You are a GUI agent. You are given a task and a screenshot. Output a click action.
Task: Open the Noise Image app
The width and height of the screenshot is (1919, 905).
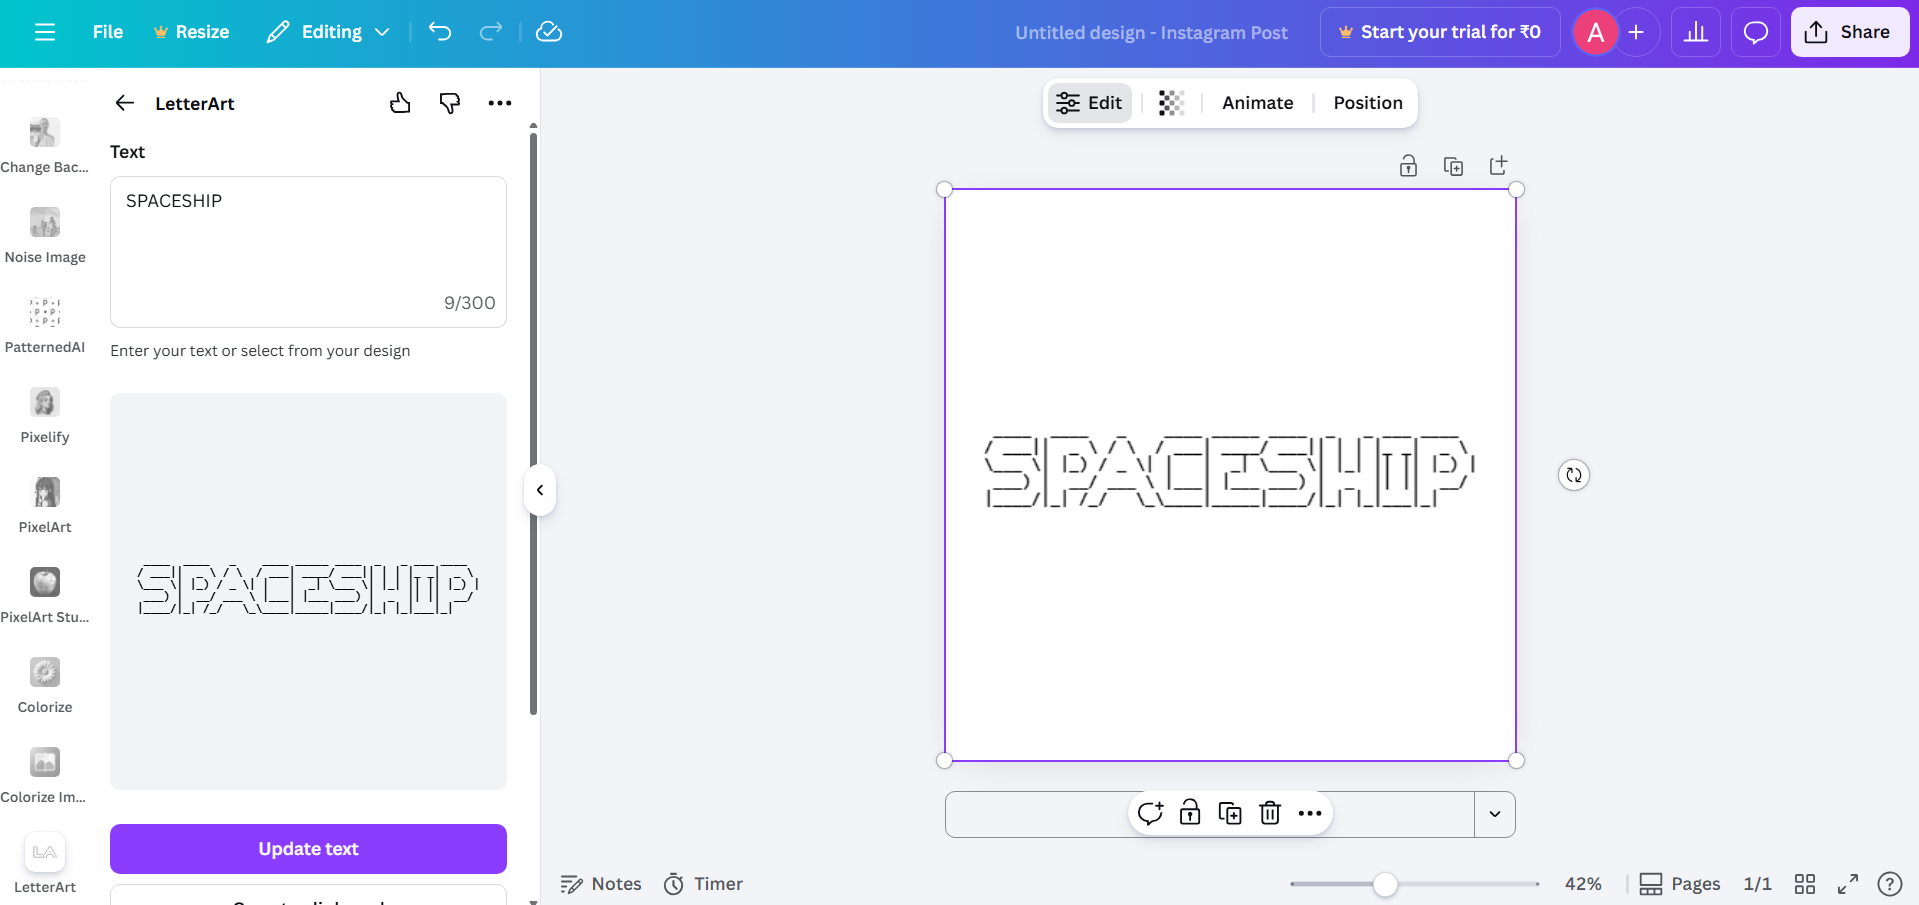click(x=45, y=235)
